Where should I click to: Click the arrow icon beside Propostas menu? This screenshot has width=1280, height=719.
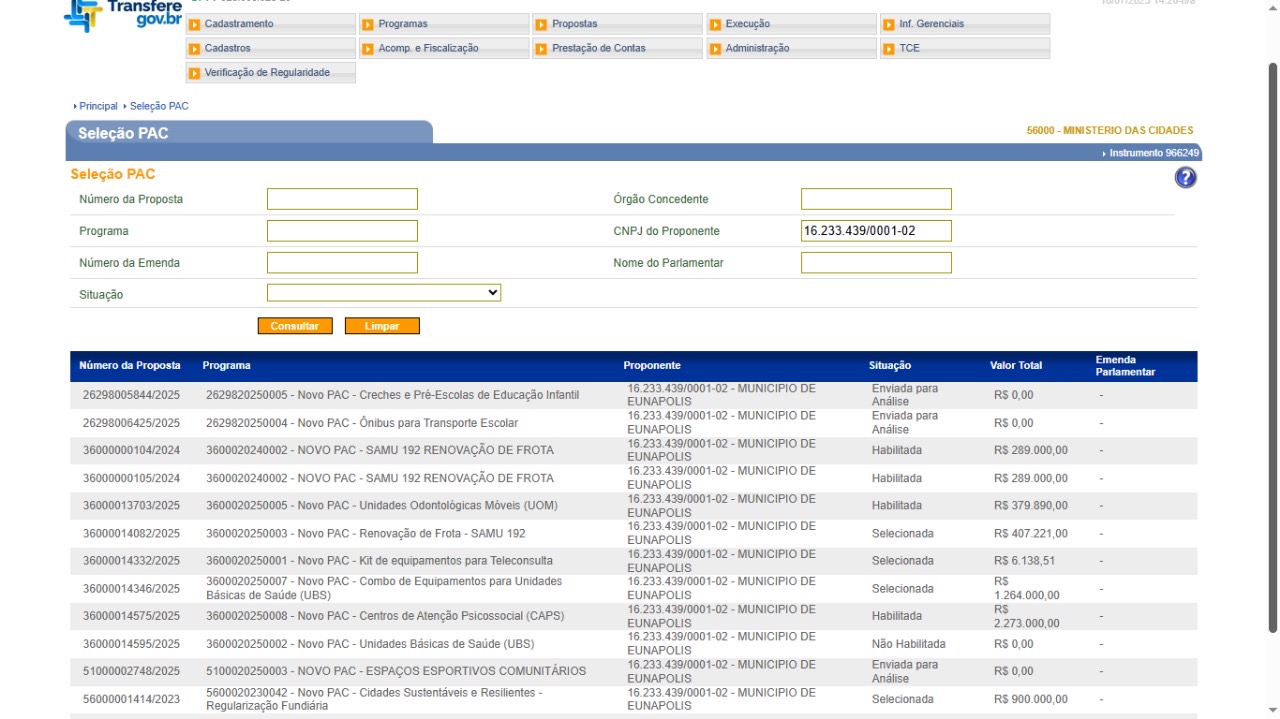coord(541,24)
